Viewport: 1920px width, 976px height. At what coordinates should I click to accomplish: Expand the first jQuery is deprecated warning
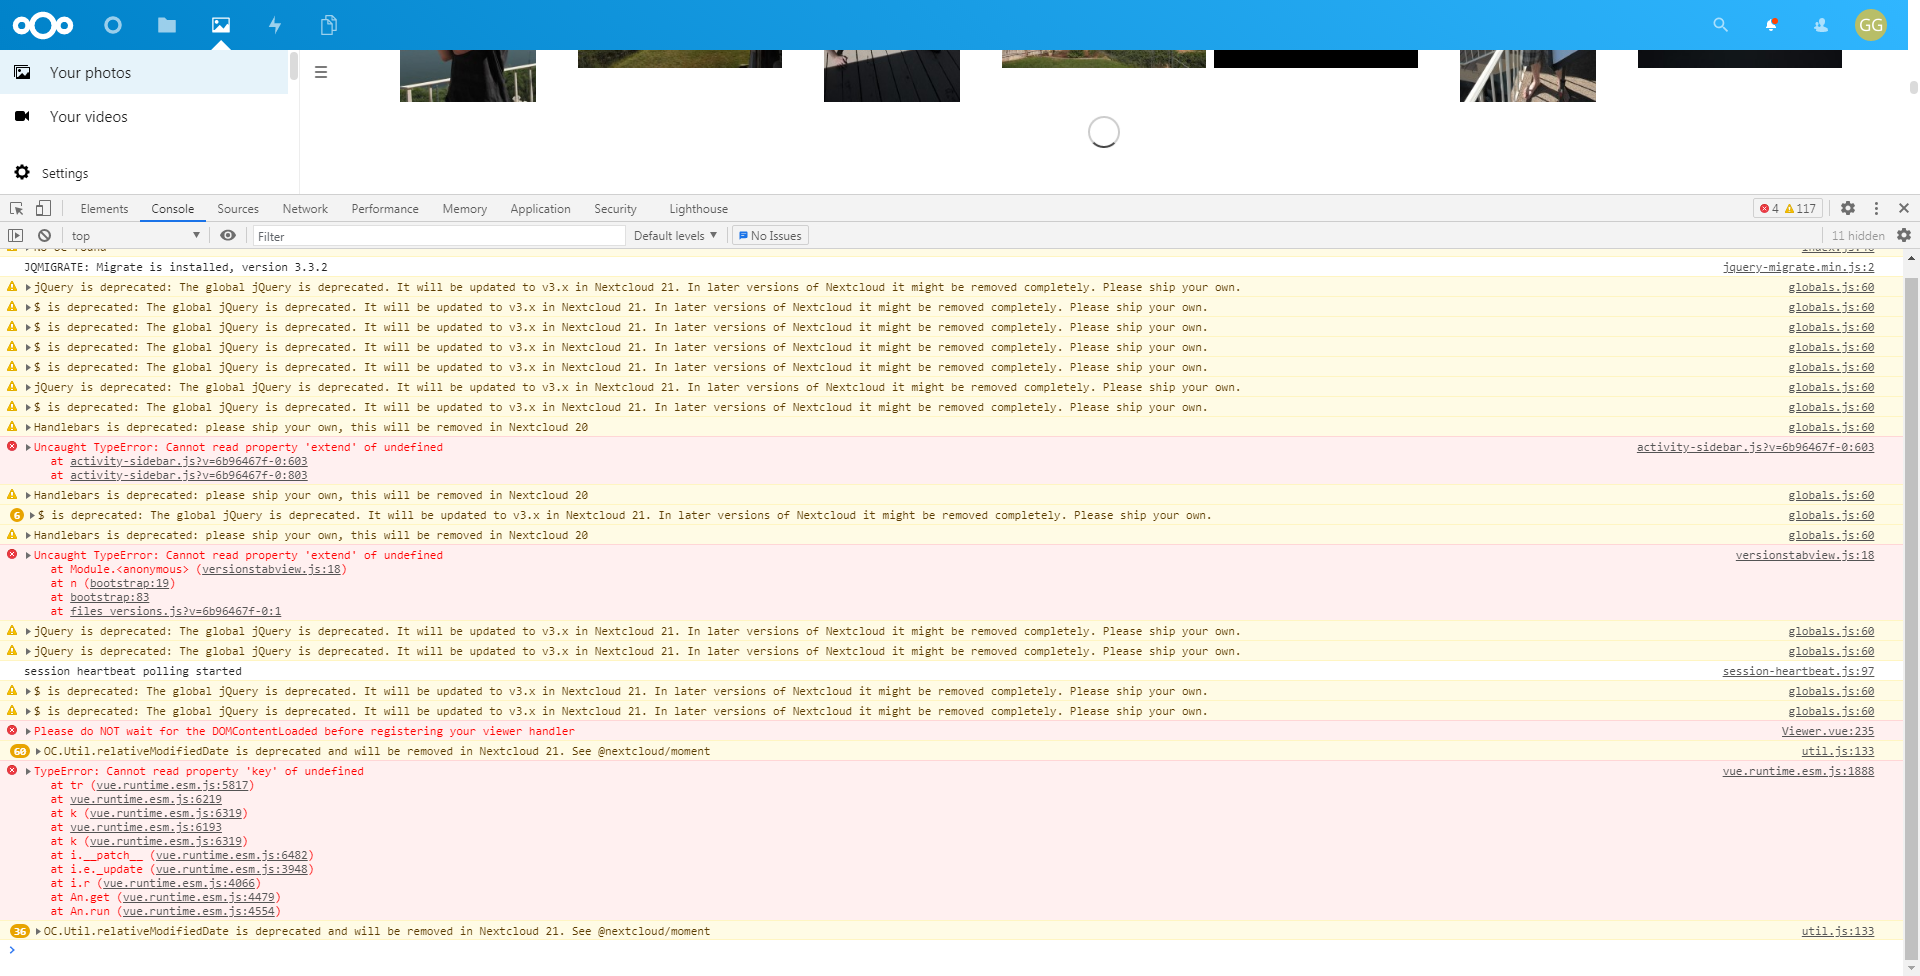28,287
